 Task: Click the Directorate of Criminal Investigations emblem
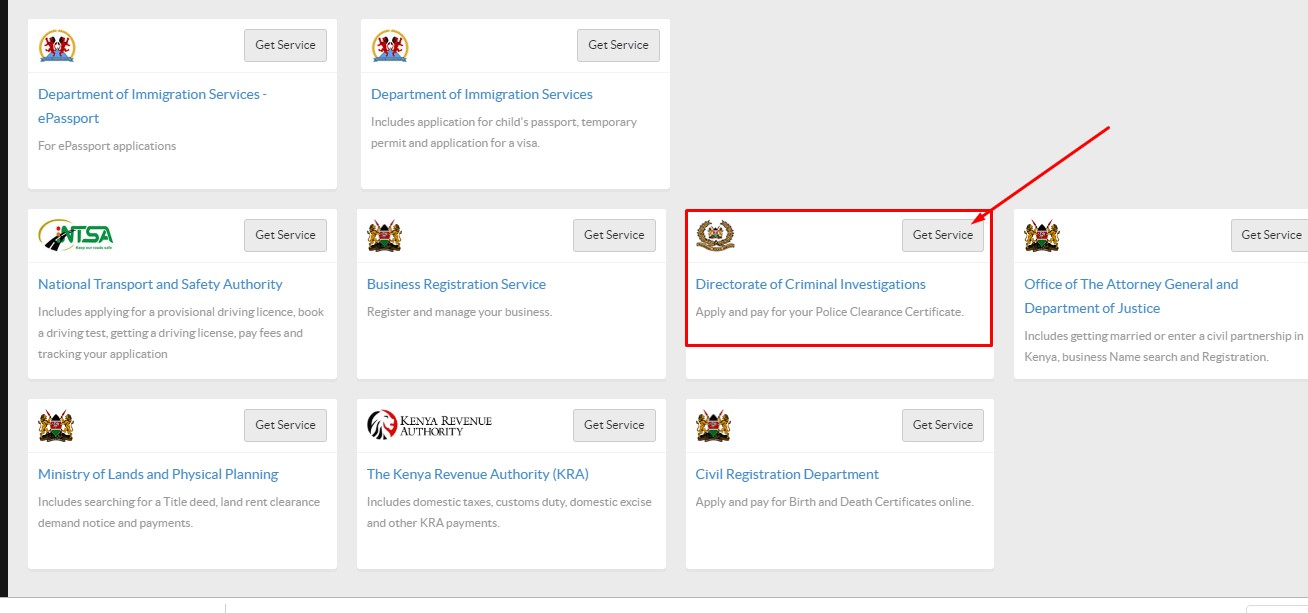pos(714,235)
